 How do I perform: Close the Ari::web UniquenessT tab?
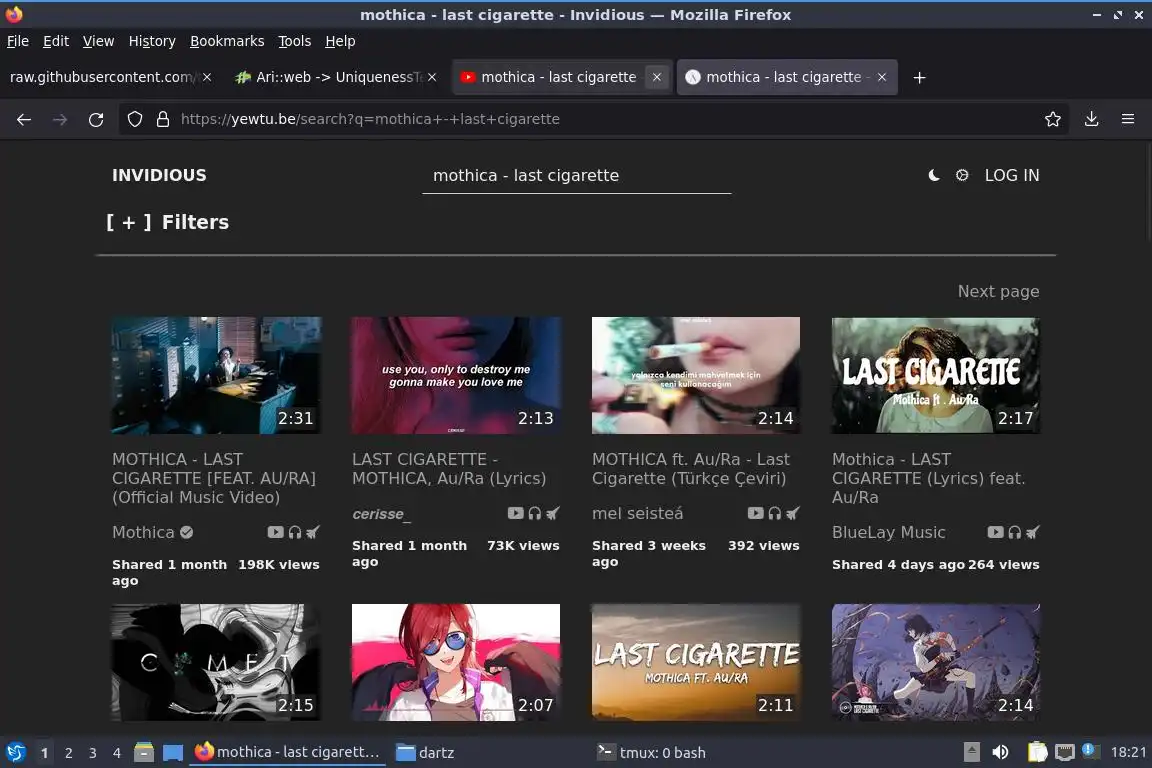[432, 77]
